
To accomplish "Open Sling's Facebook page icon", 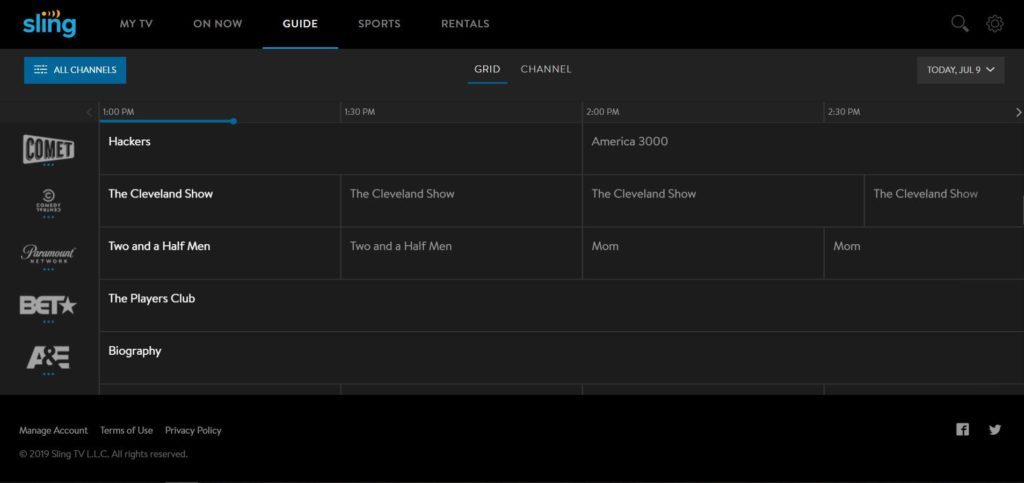I will 962,430.
